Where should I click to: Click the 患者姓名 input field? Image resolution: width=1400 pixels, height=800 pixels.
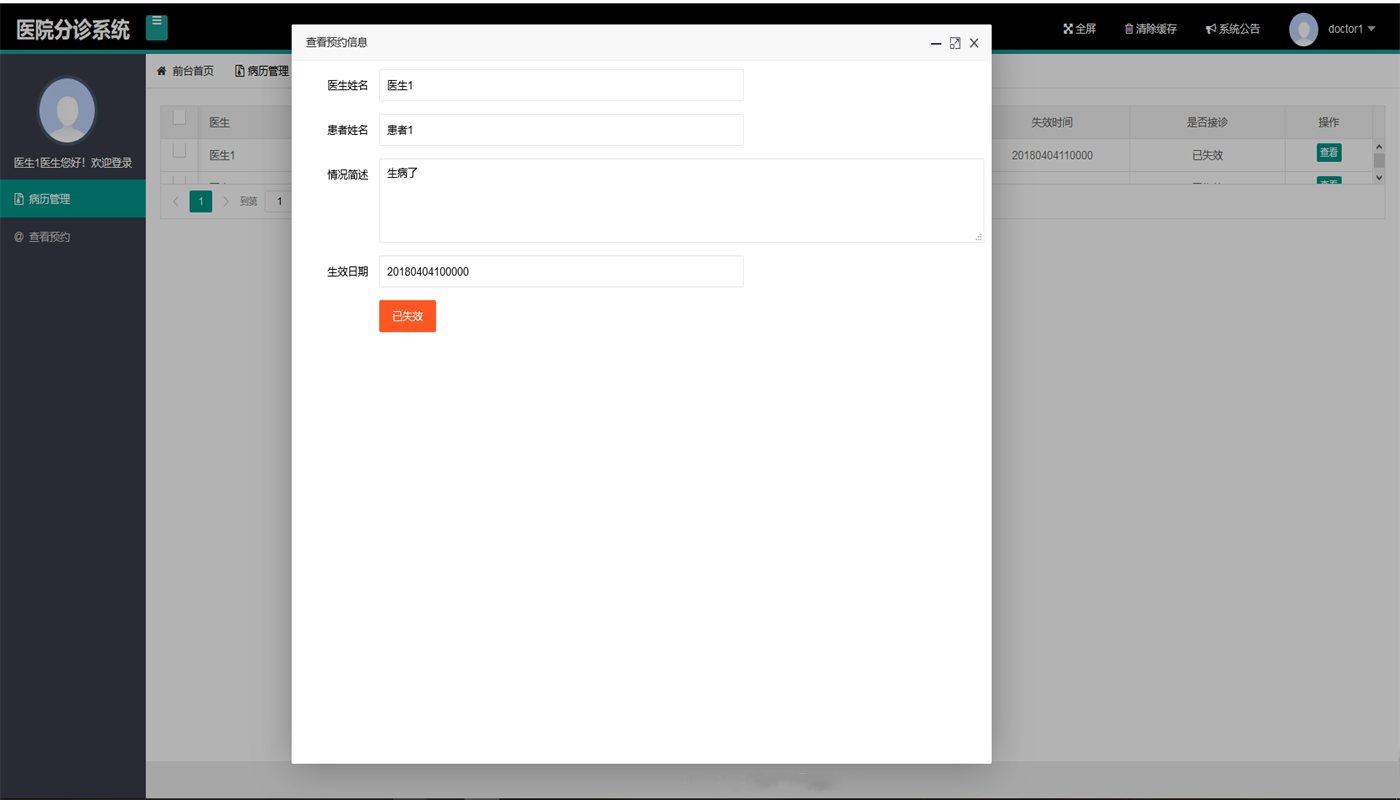point(561,130)
